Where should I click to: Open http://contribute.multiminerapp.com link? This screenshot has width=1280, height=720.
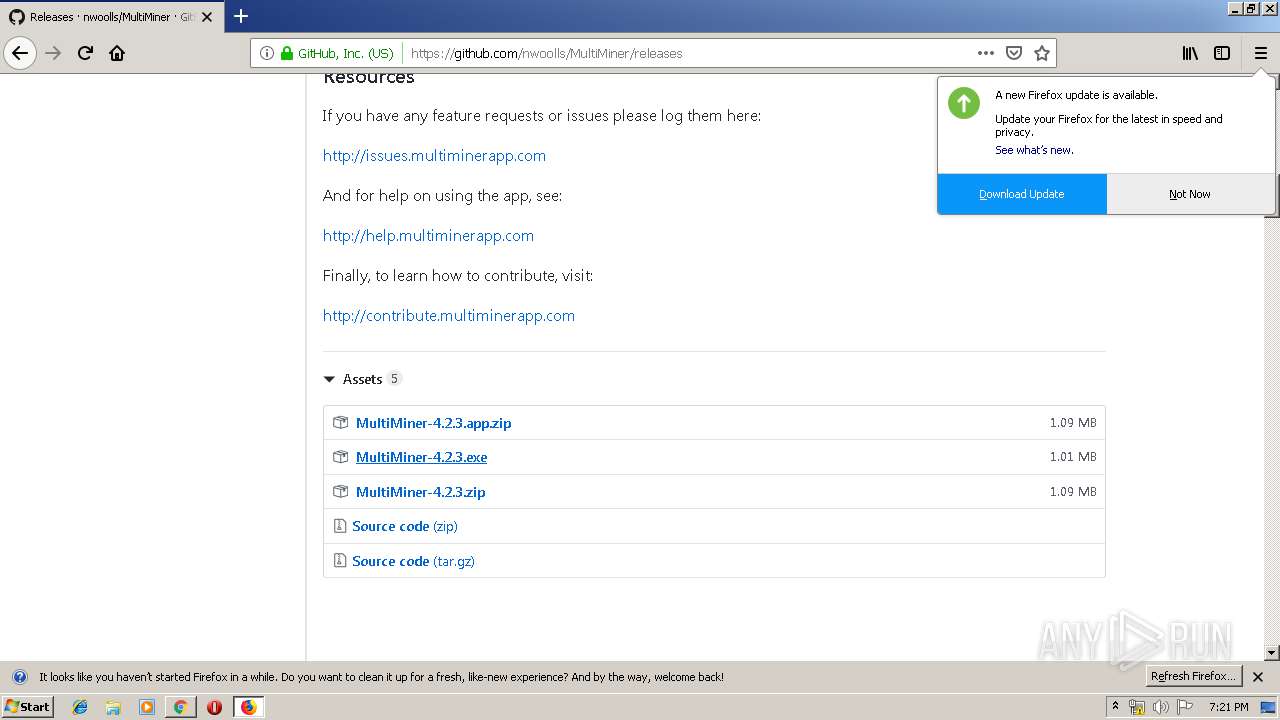coord(449,316)
